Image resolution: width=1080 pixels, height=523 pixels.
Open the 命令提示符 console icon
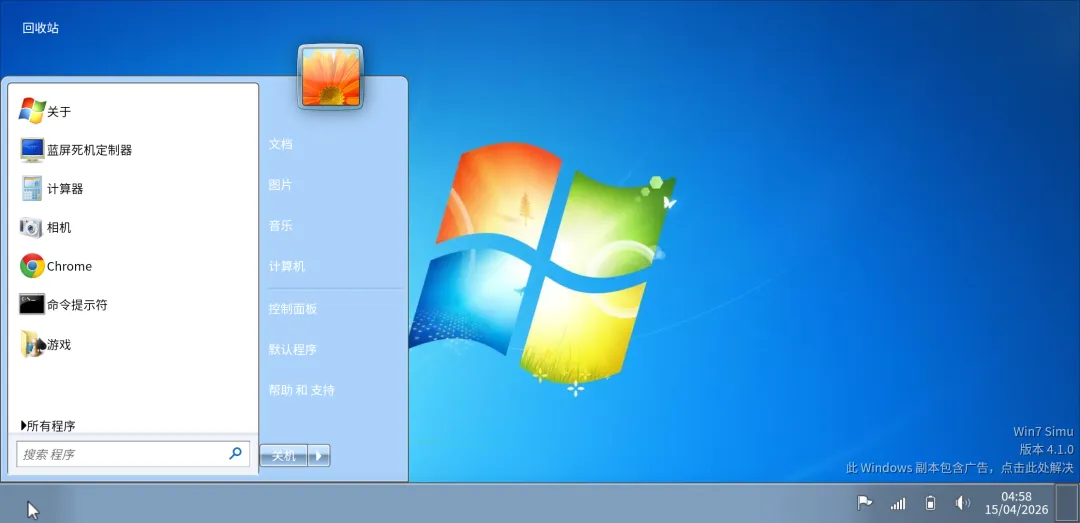tap(32, 305)
